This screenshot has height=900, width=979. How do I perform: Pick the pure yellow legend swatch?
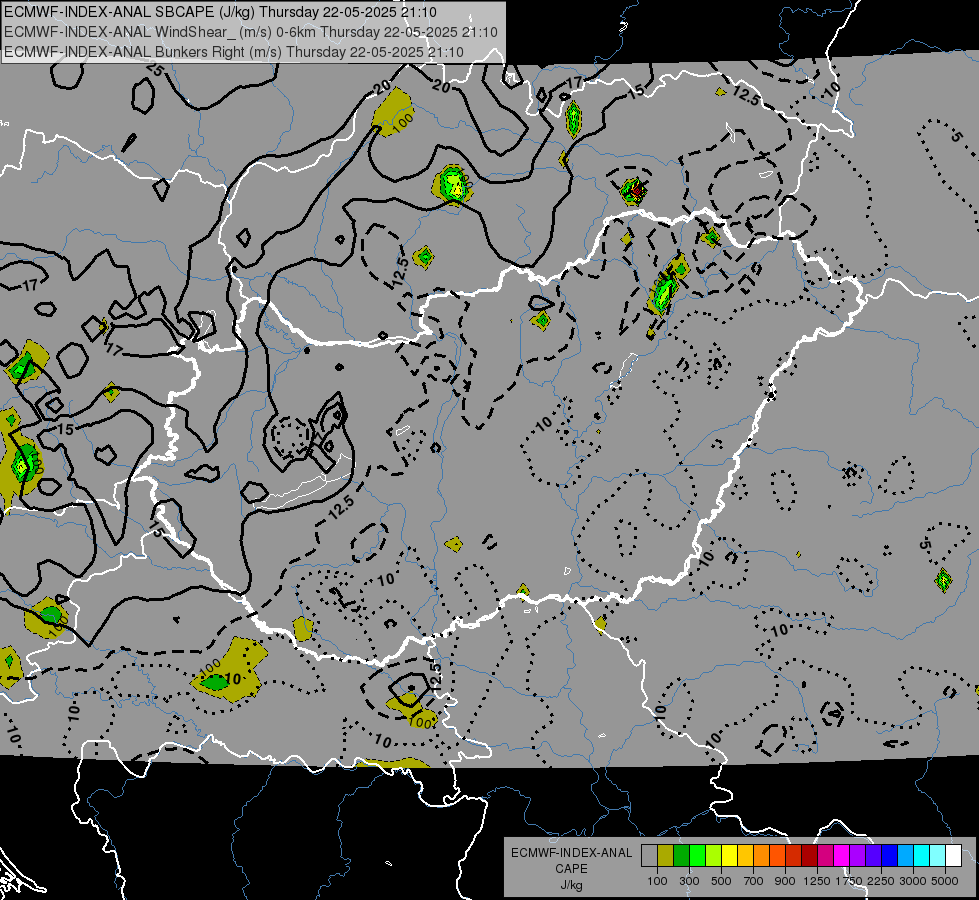729,856
